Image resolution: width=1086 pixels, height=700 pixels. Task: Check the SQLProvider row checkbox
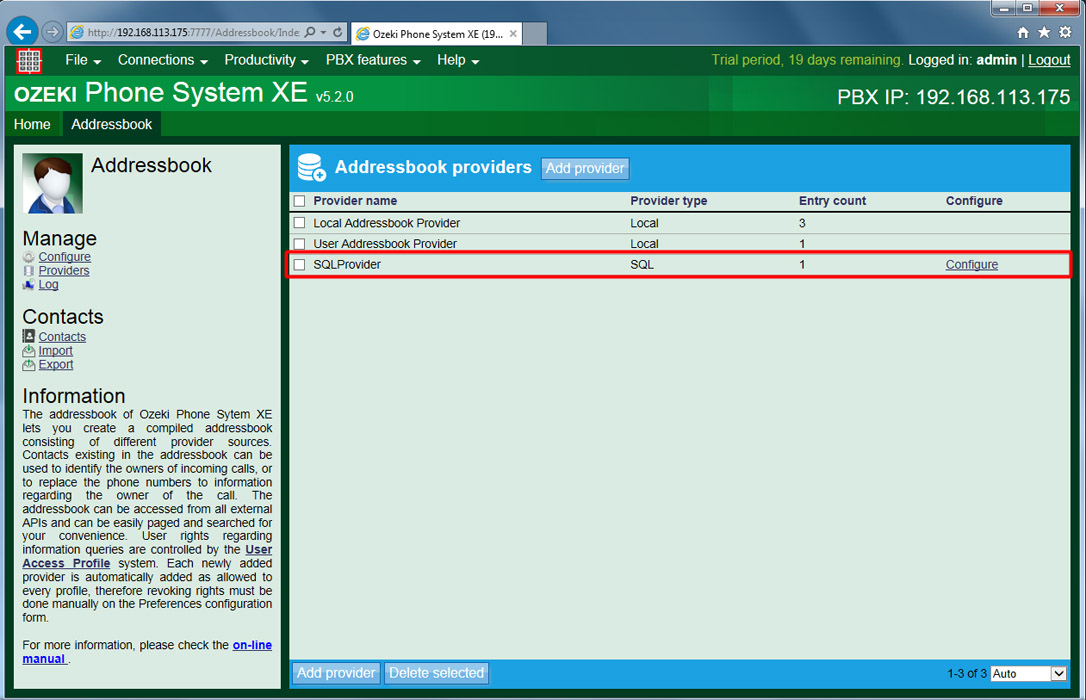coord(299,264)
